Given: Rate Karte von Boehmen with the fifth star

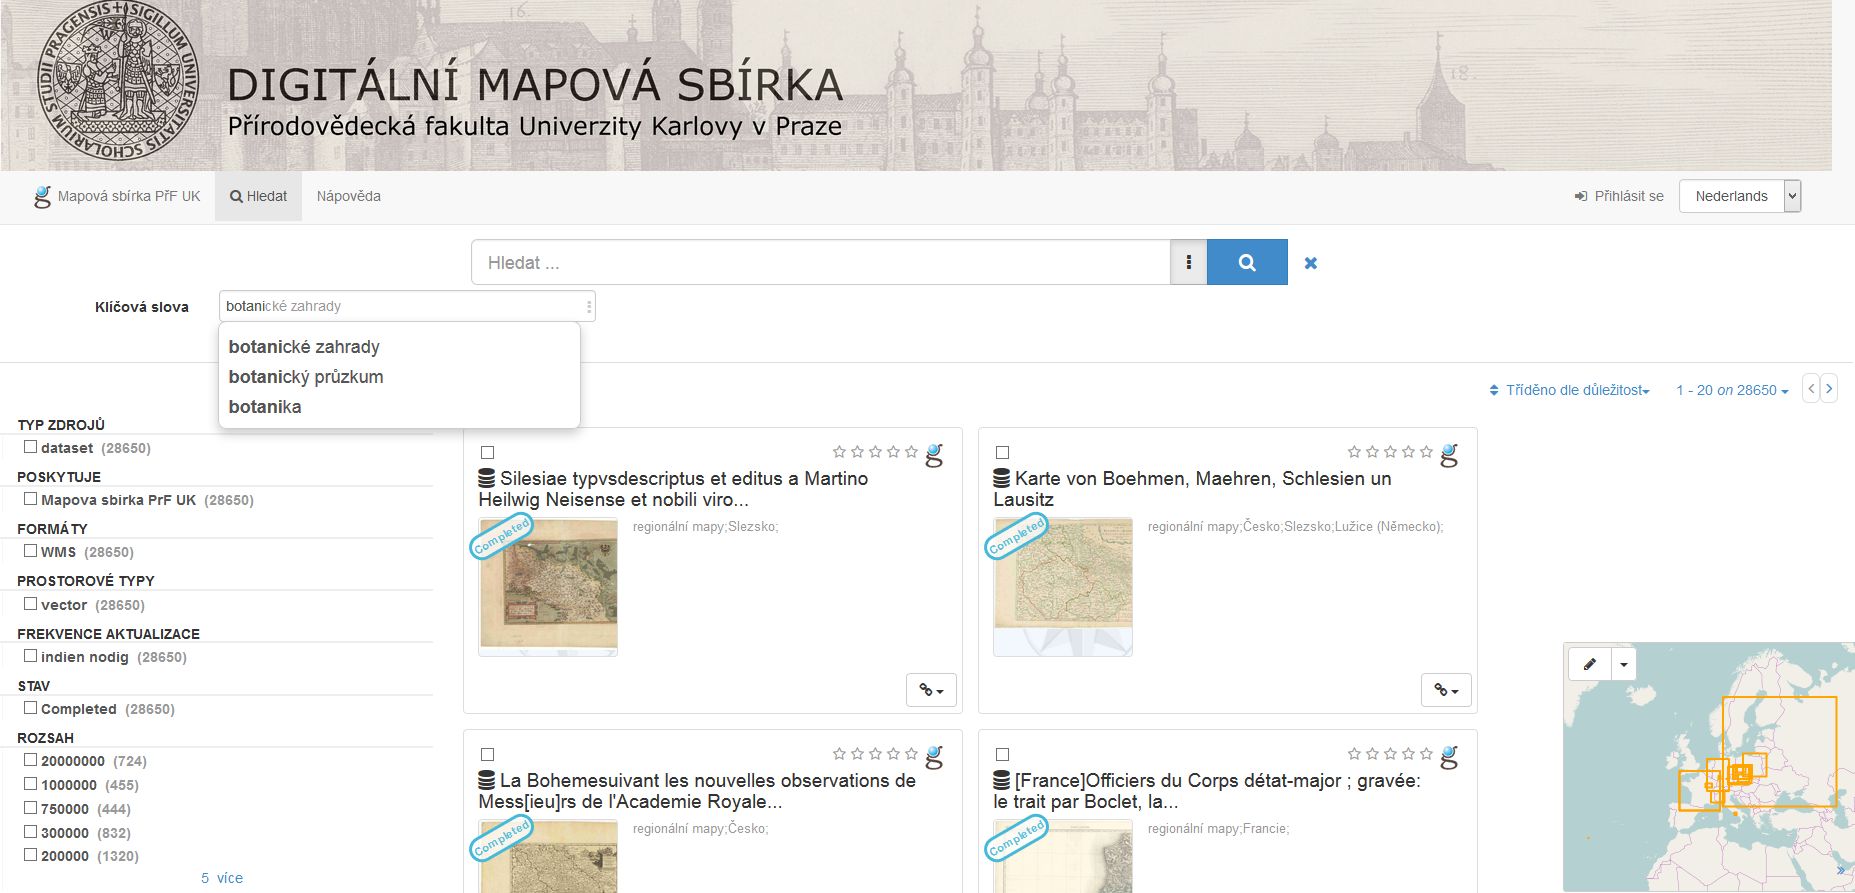Looking at the screenshot, I should (x=1426, y=452).
